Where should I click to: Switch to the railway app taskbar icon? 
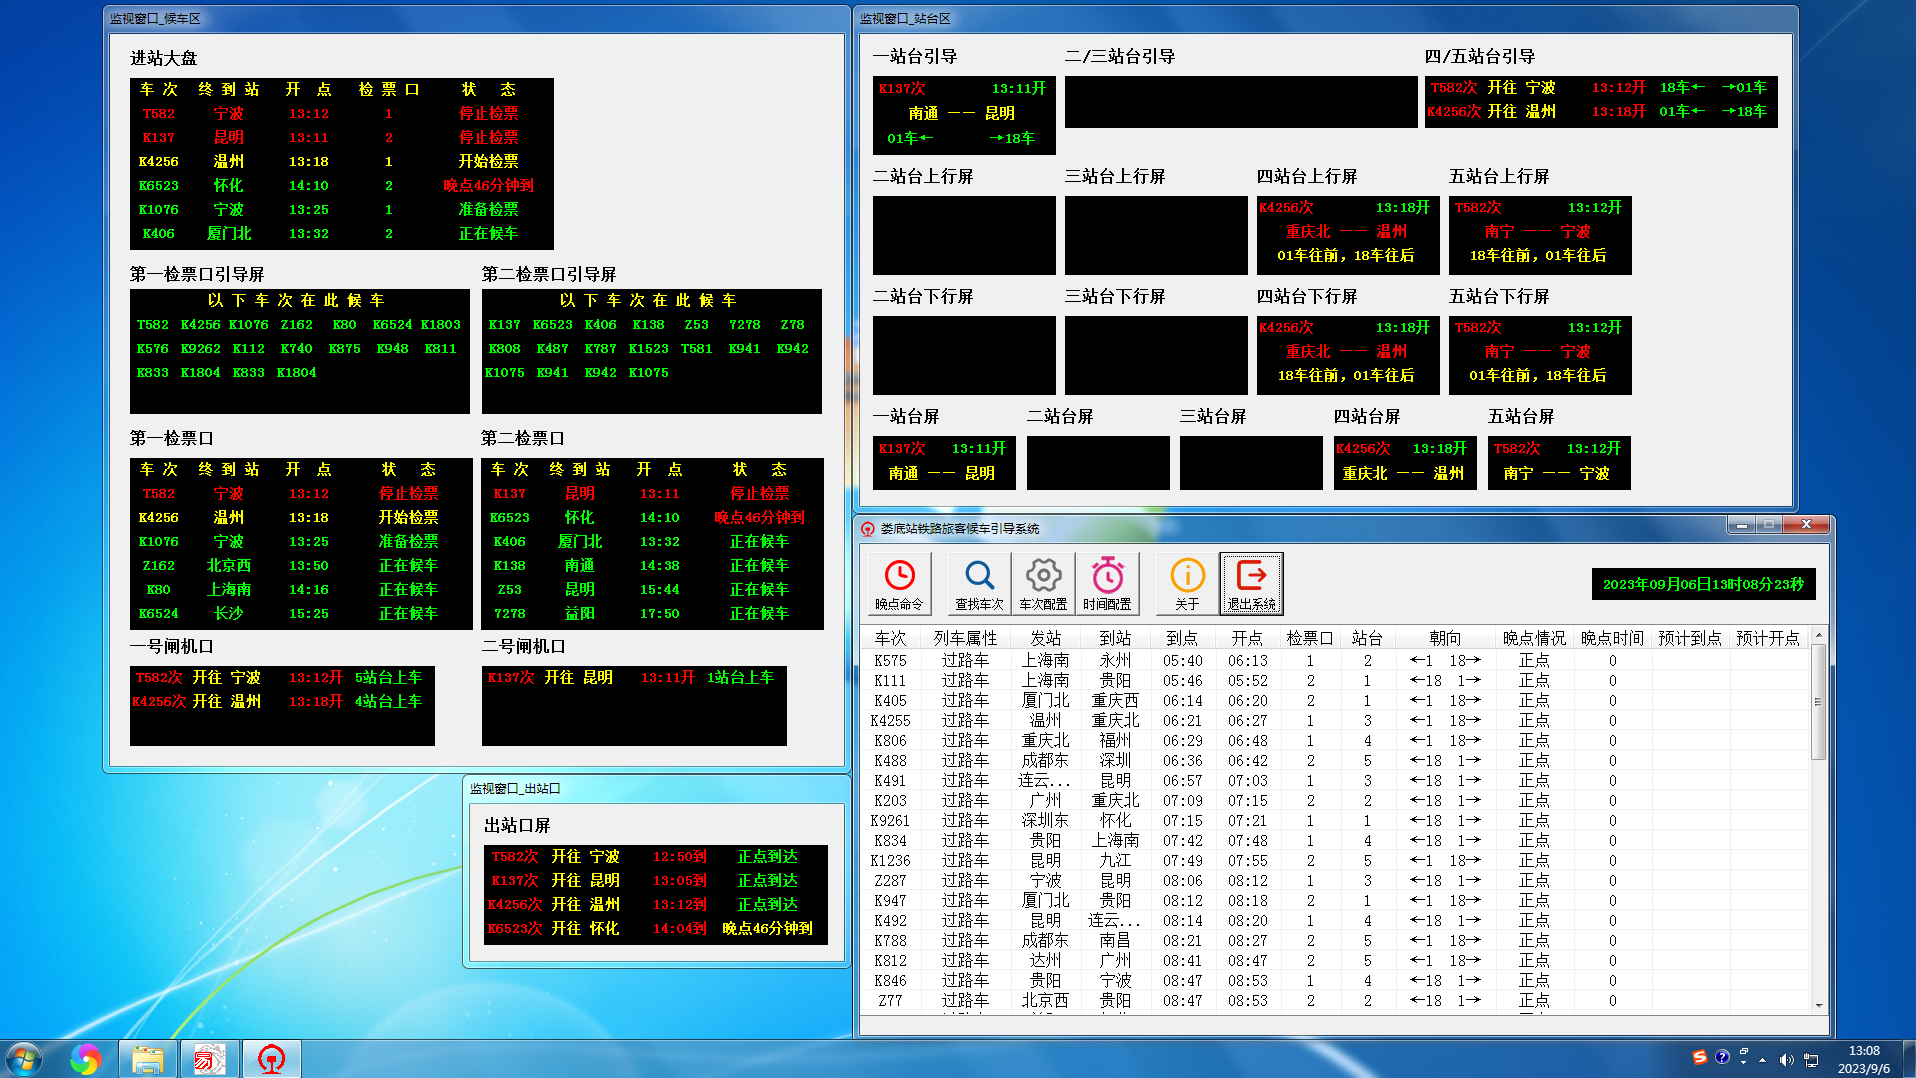271,1059
